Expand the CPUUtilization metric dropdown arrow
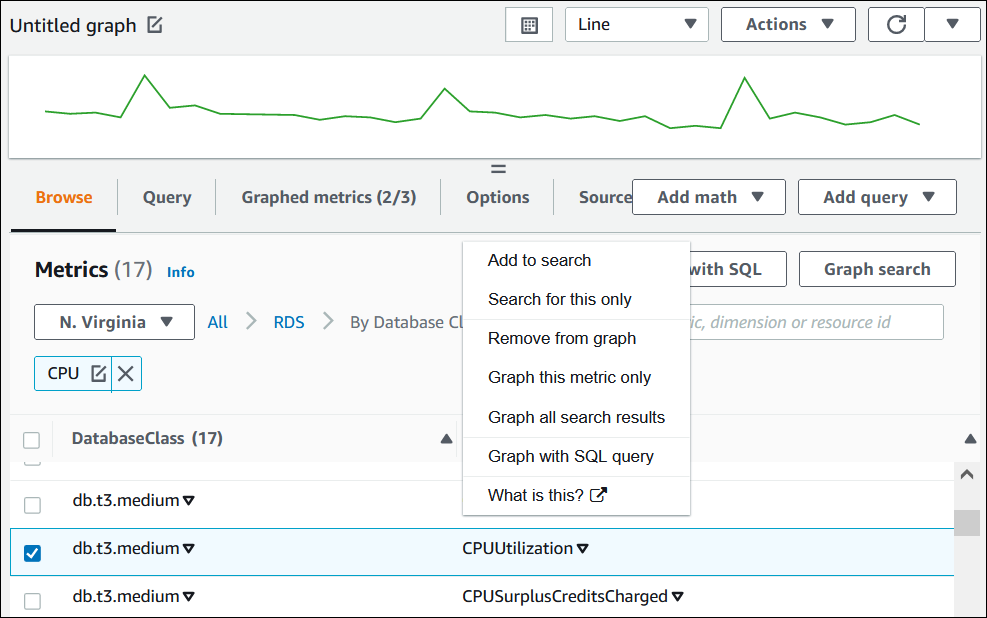Viewport: 987px width, 618px height. [x=581, y=548]
